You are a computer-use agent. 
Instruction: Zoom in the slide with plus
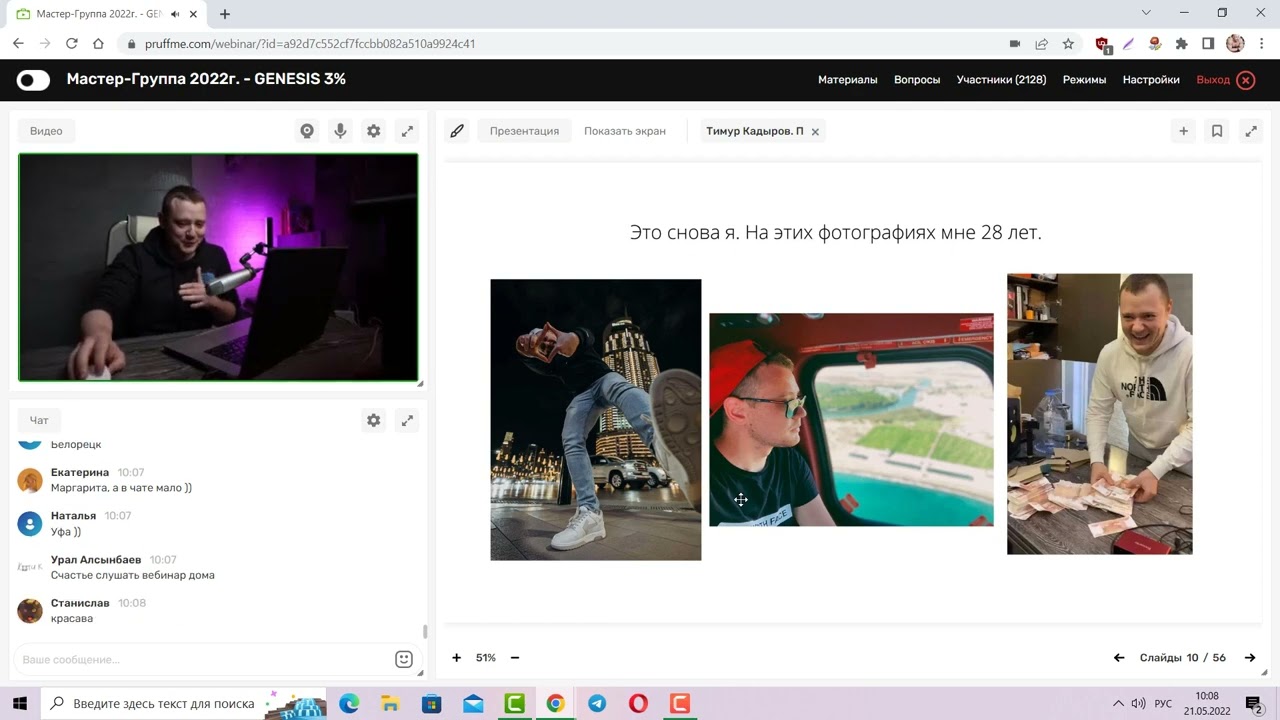tap(457, 658)
